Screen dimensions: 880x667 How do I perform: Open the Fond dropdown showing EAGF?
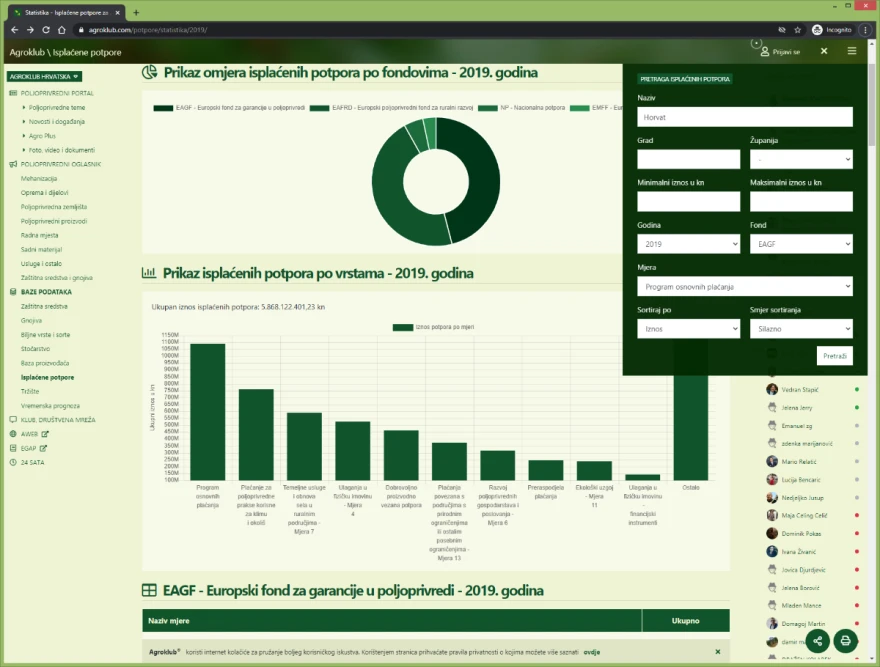801,244
